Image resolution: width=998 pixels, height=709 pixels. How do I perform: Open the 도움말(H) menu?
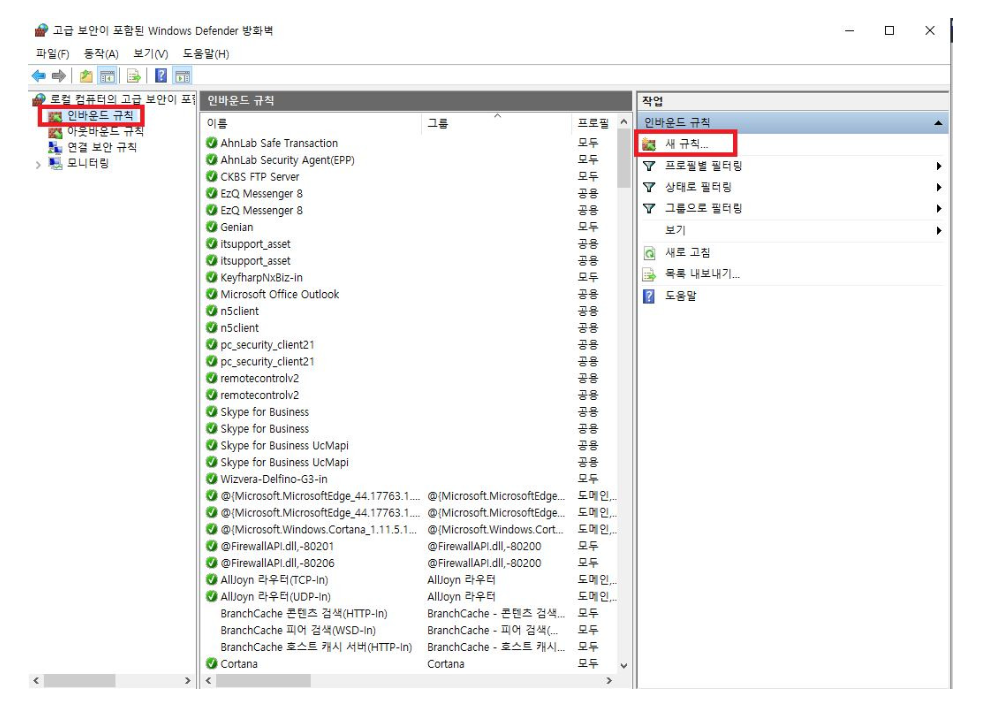pos(206,54)
